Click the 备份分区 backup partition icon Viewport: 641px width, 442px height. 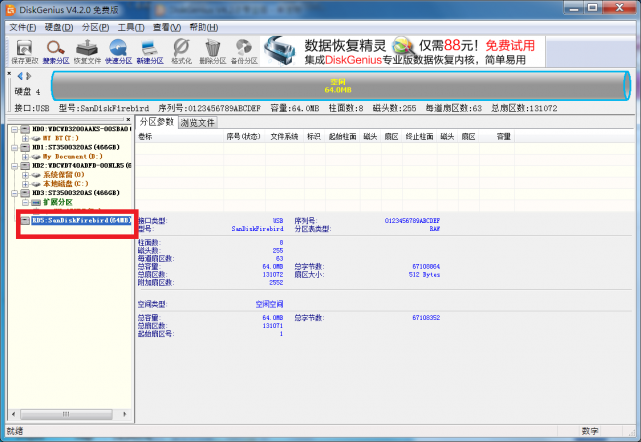(244, 52)
